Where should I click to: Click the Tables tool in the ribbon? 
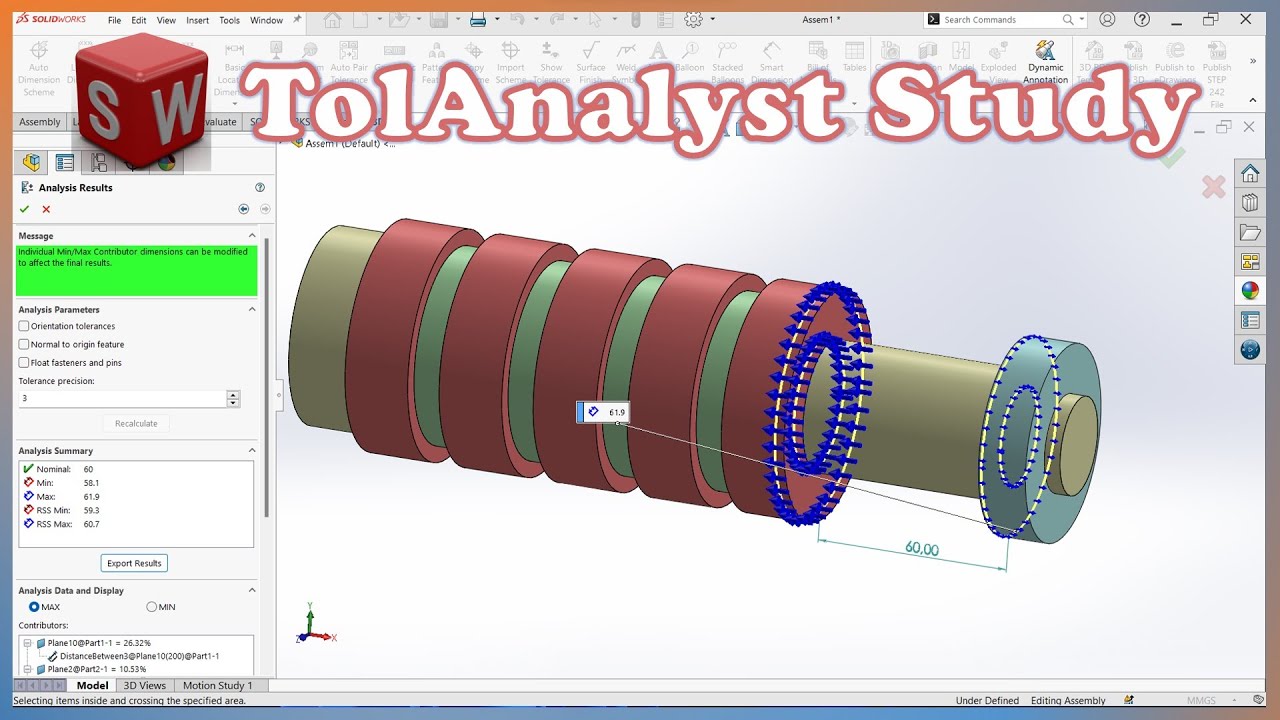[854, 57]
